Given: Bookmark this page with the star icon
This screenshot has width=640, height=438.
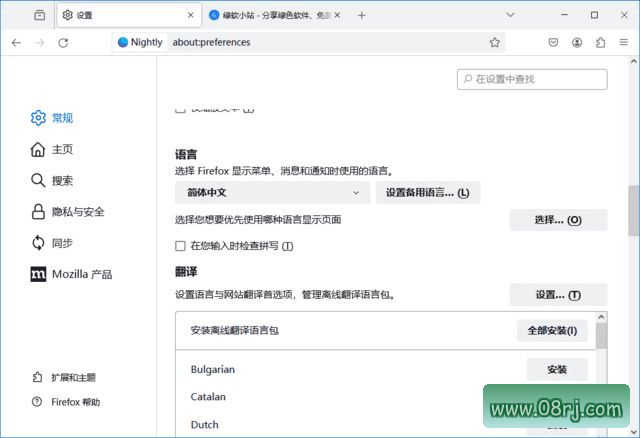Looking at the screenshot, I should pos(495,42).
